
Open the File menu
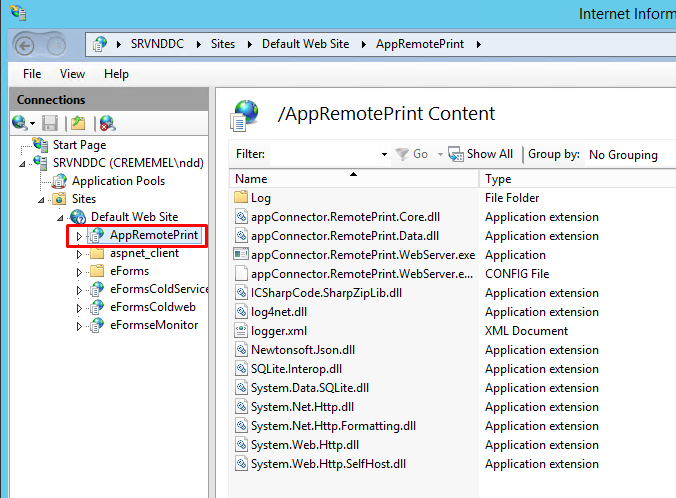point(32,74)
